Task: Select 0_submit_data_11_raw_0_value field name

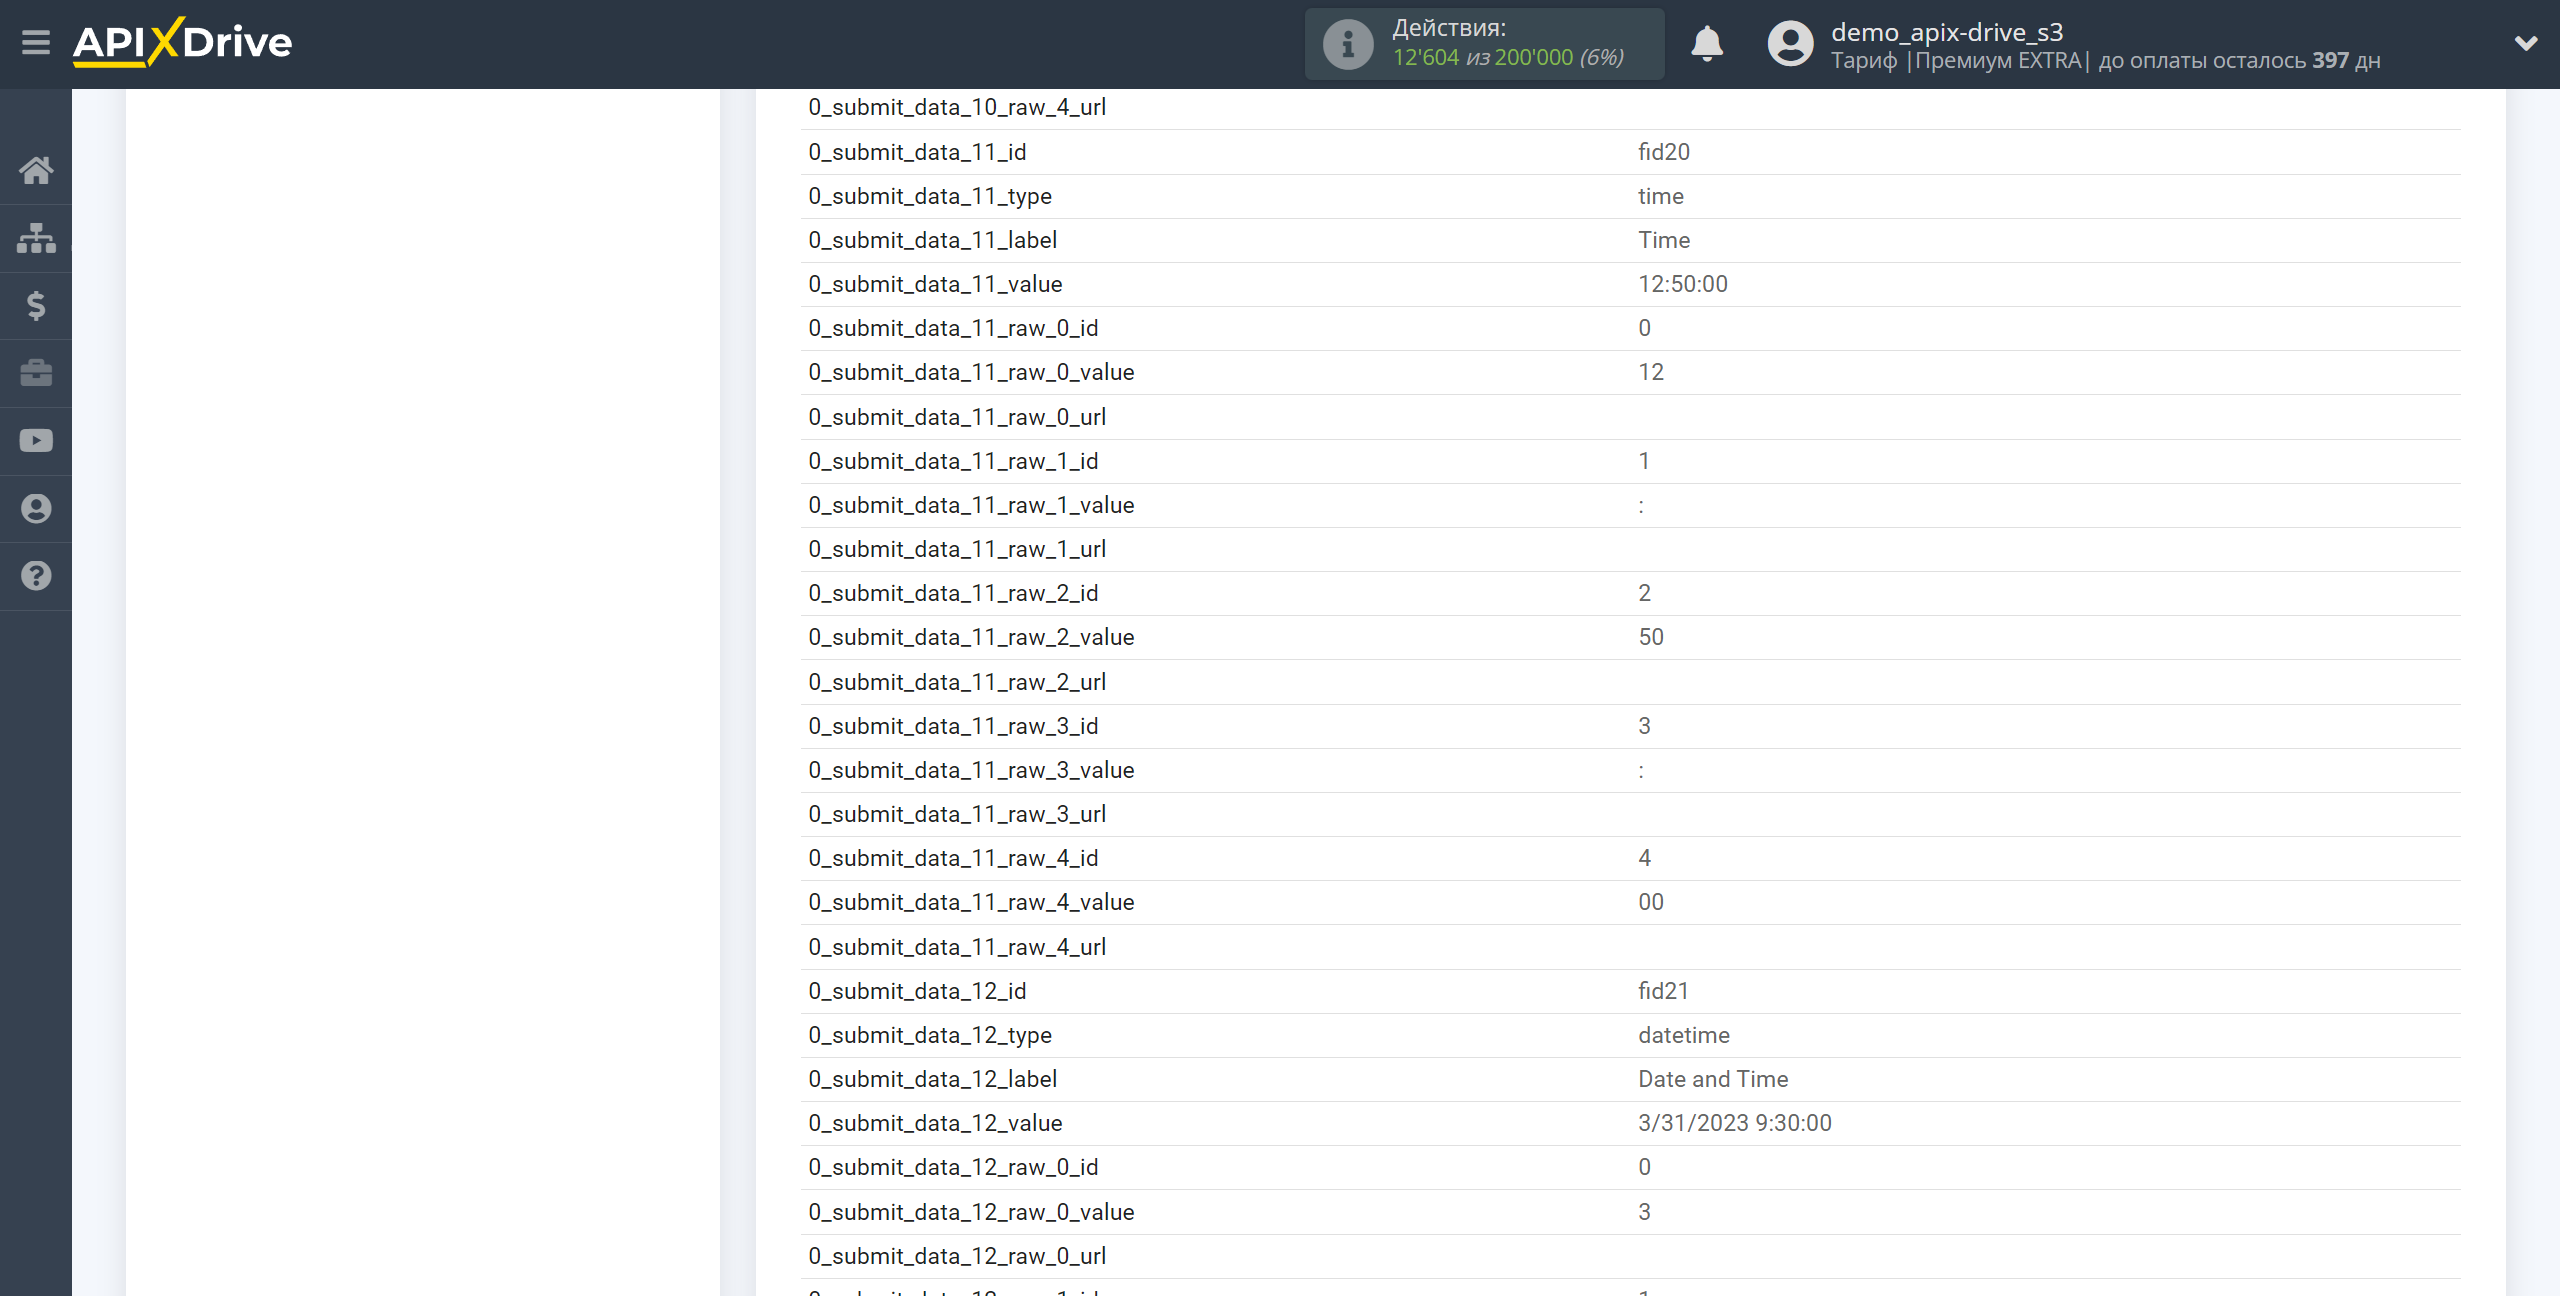Action: point(971,372)
